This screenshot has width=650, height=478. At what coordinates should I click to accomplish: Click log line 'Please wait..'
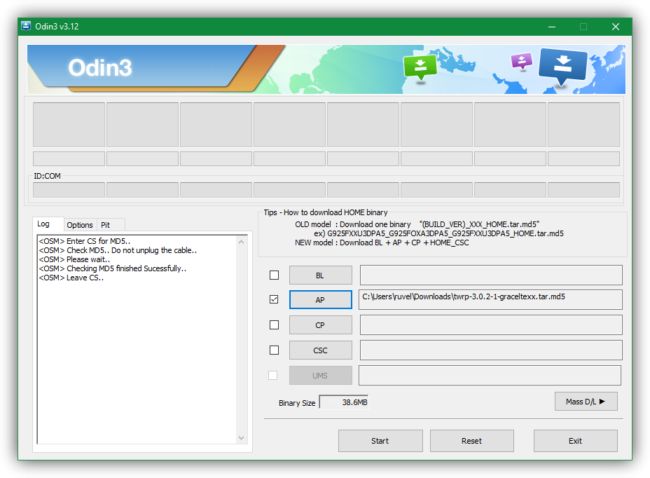tap(74, 260)
